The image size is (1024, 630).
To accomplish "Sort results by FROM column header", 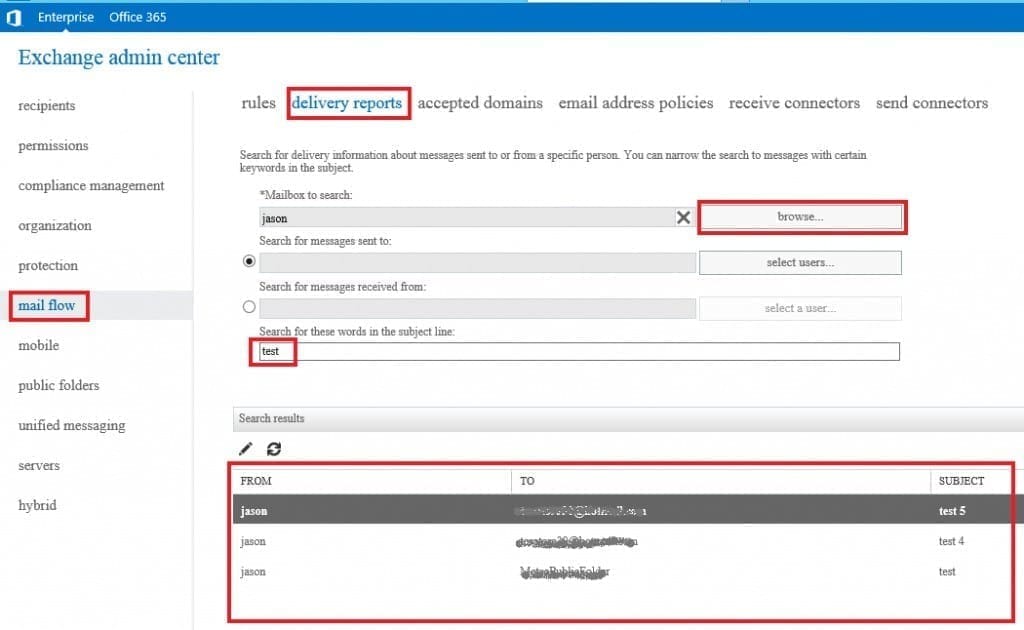I will pyautogui.click(x=256, y=481).
